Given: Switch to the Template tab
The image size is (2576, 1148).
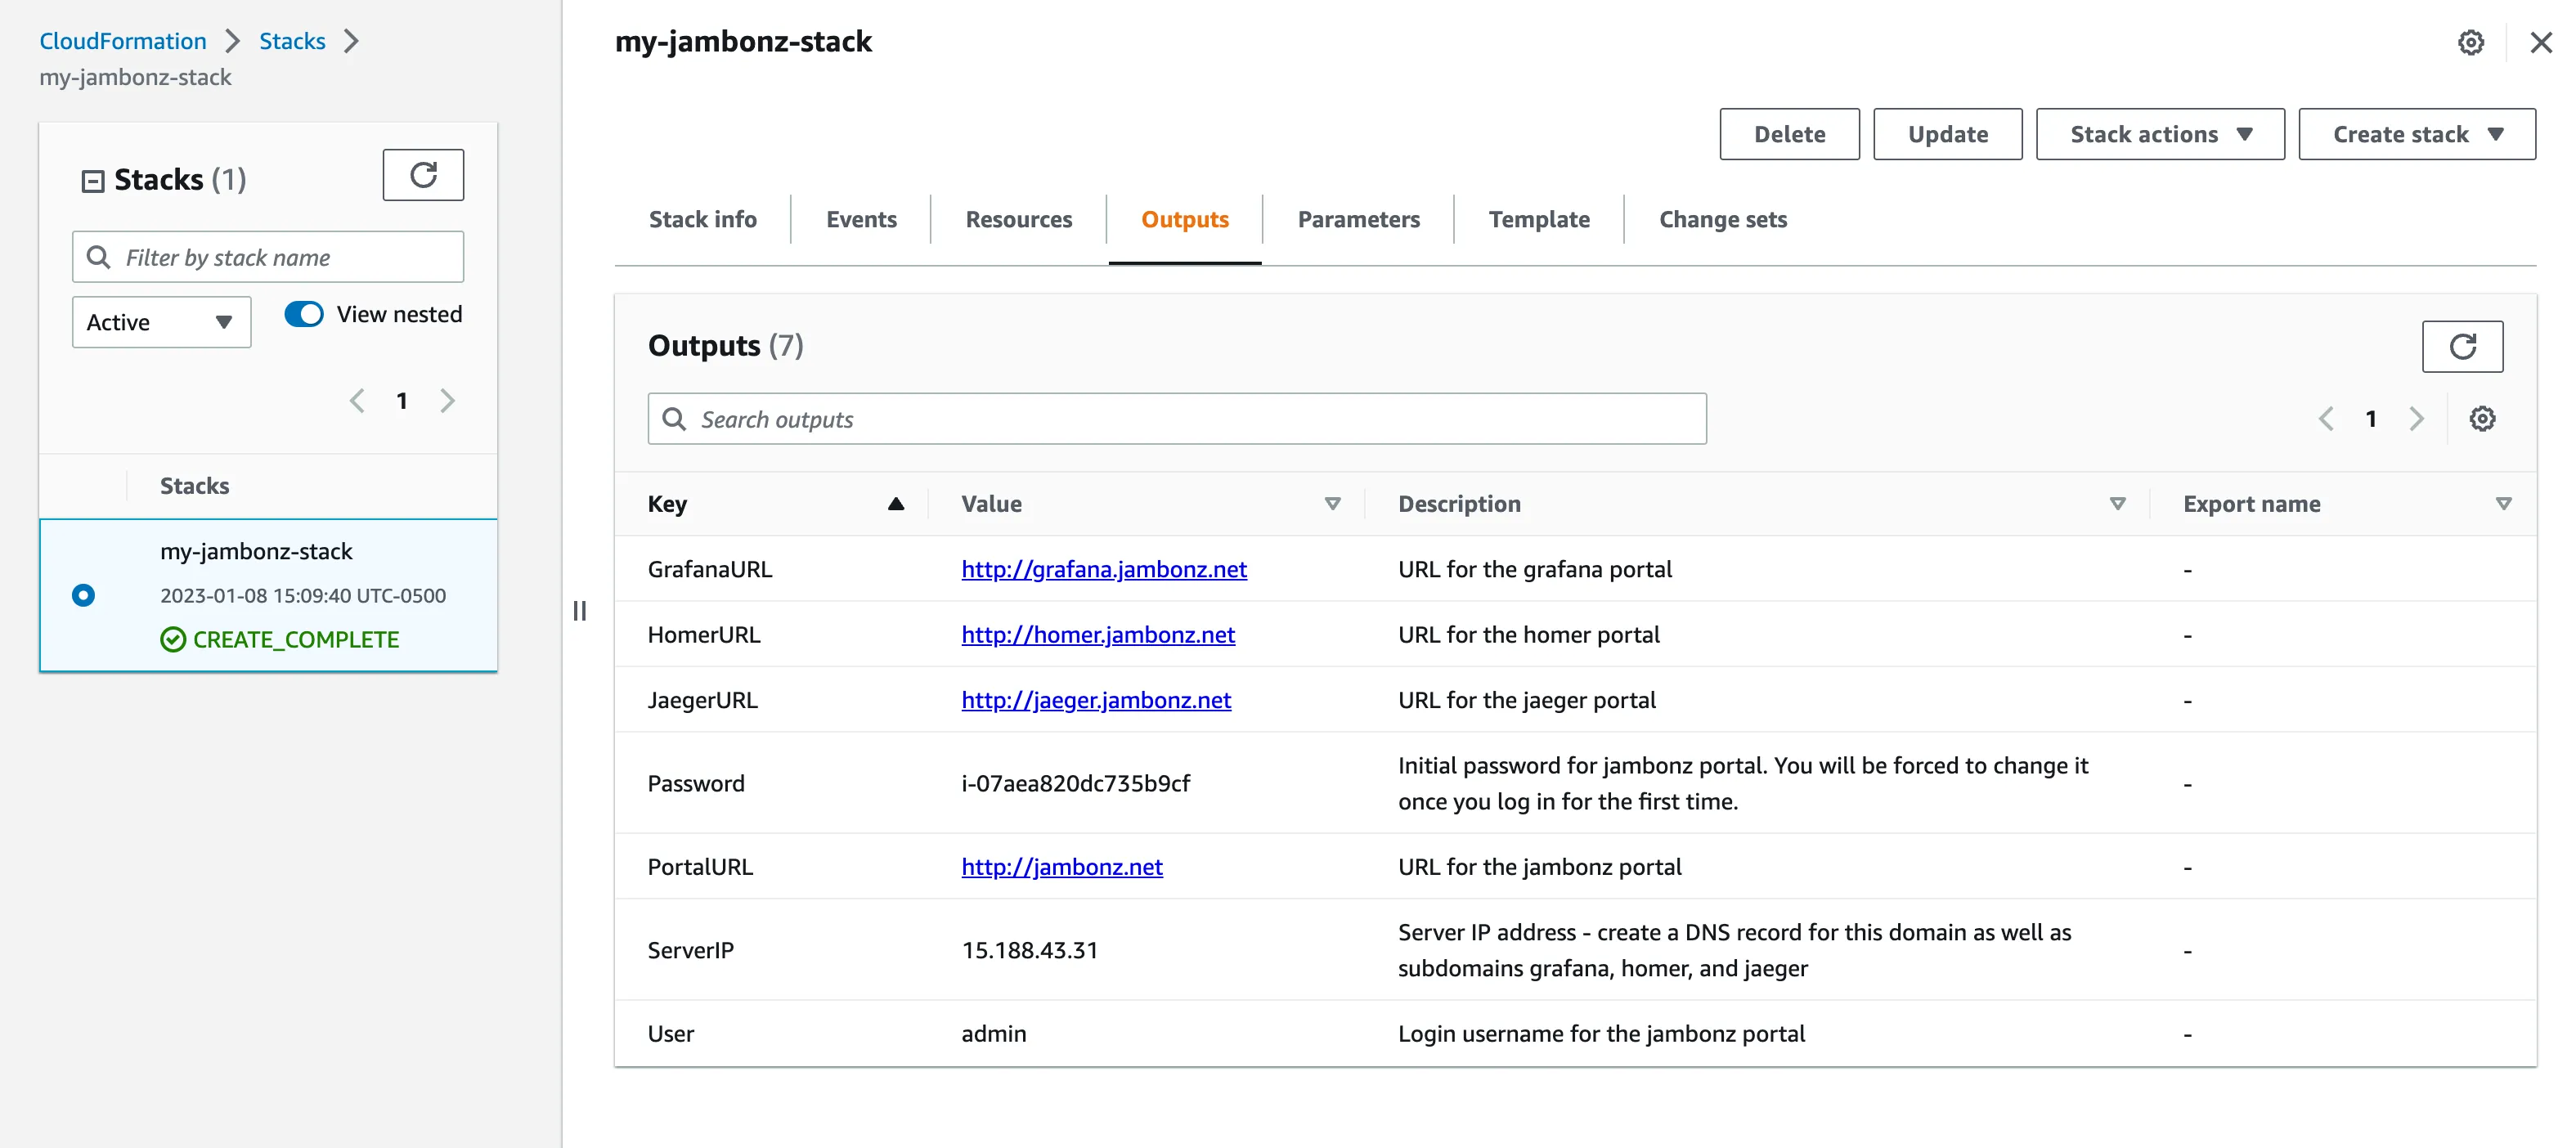Looking at the screenshot, I should [1539, 219].
